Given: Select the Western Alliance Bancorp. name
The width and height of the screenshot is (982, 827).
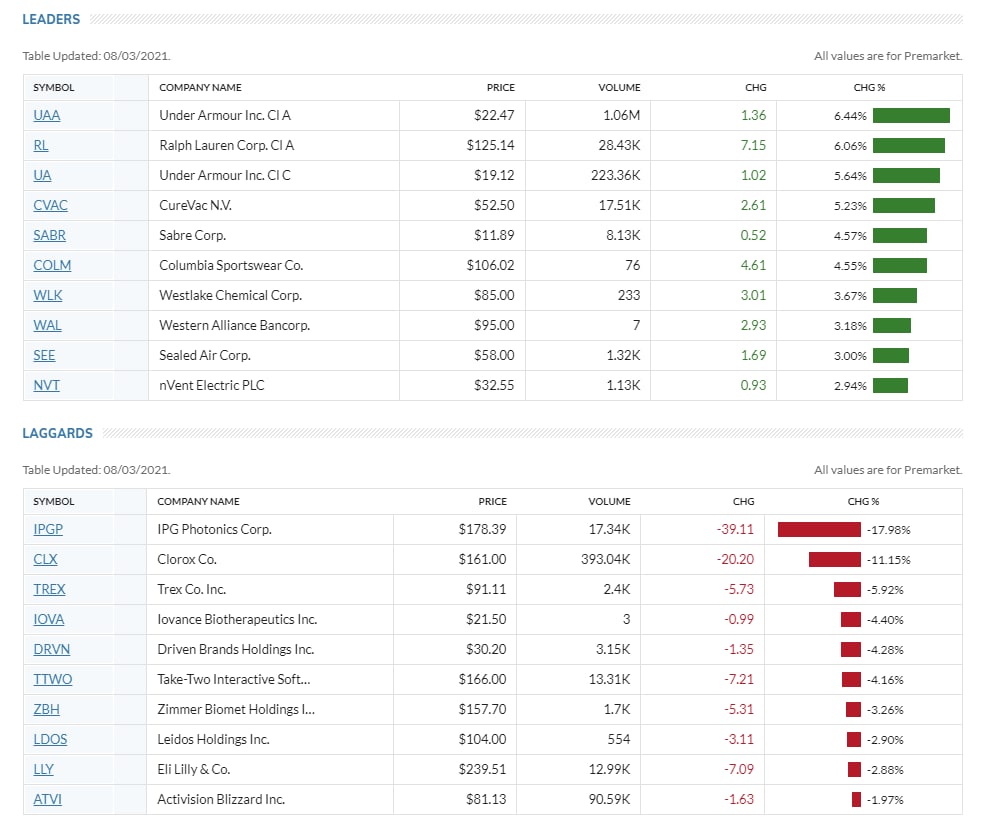Looking at the screenshot, I should click(235, 326).
